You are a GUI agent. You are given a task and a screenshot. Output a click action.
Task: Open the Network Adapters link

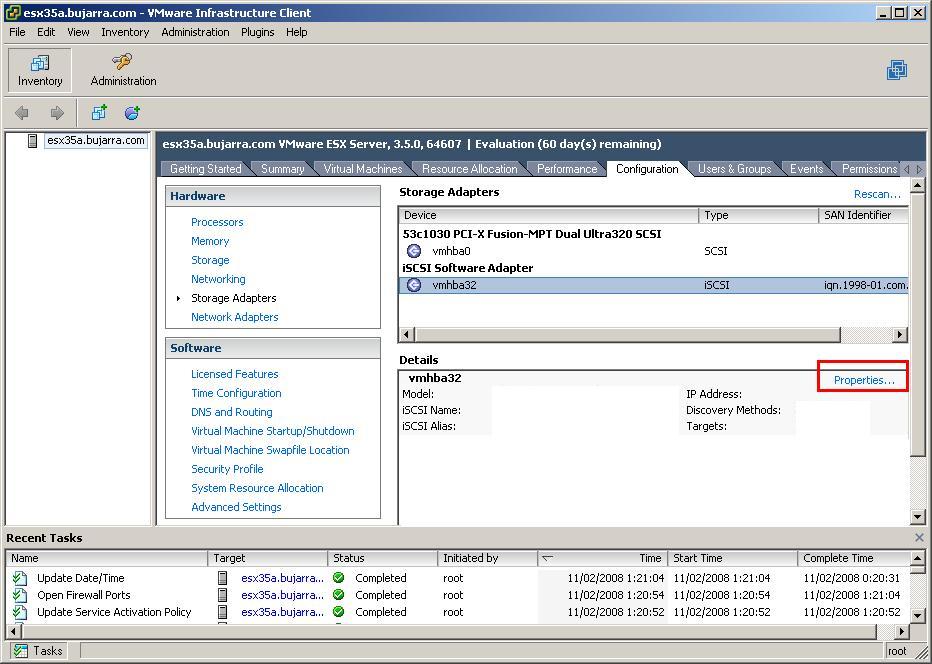coord(234,317)
